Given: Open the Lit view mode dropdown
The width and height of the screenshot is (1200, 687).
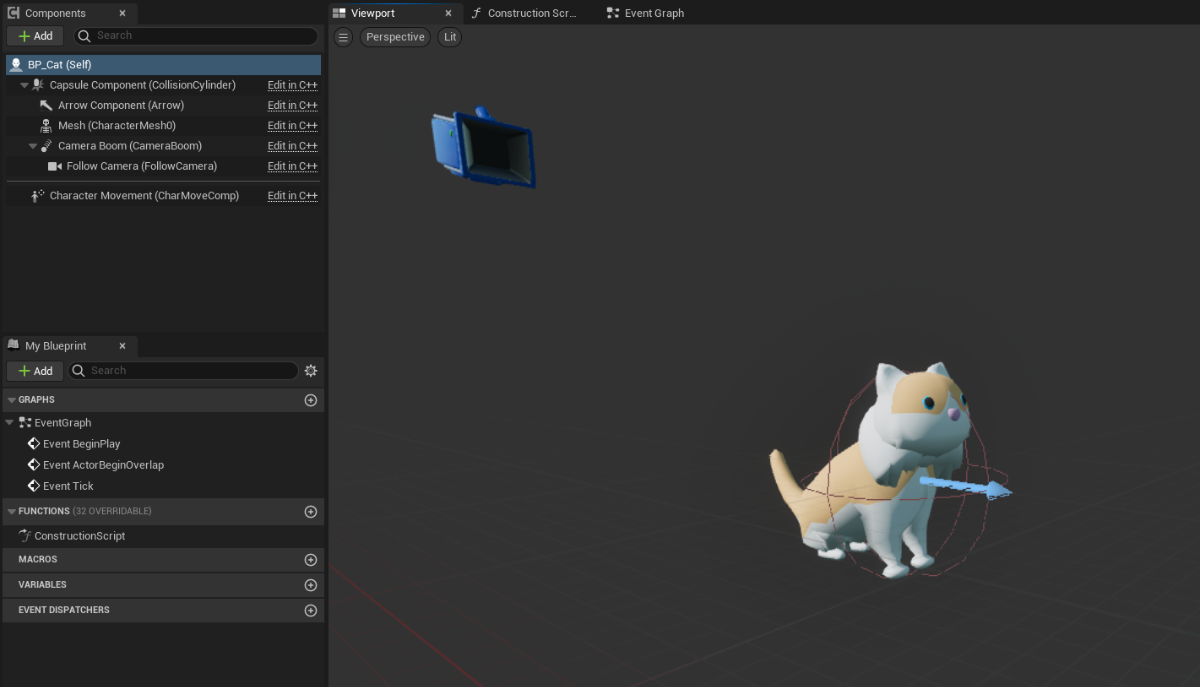Looking at the screenshot, I should [450, 37].
